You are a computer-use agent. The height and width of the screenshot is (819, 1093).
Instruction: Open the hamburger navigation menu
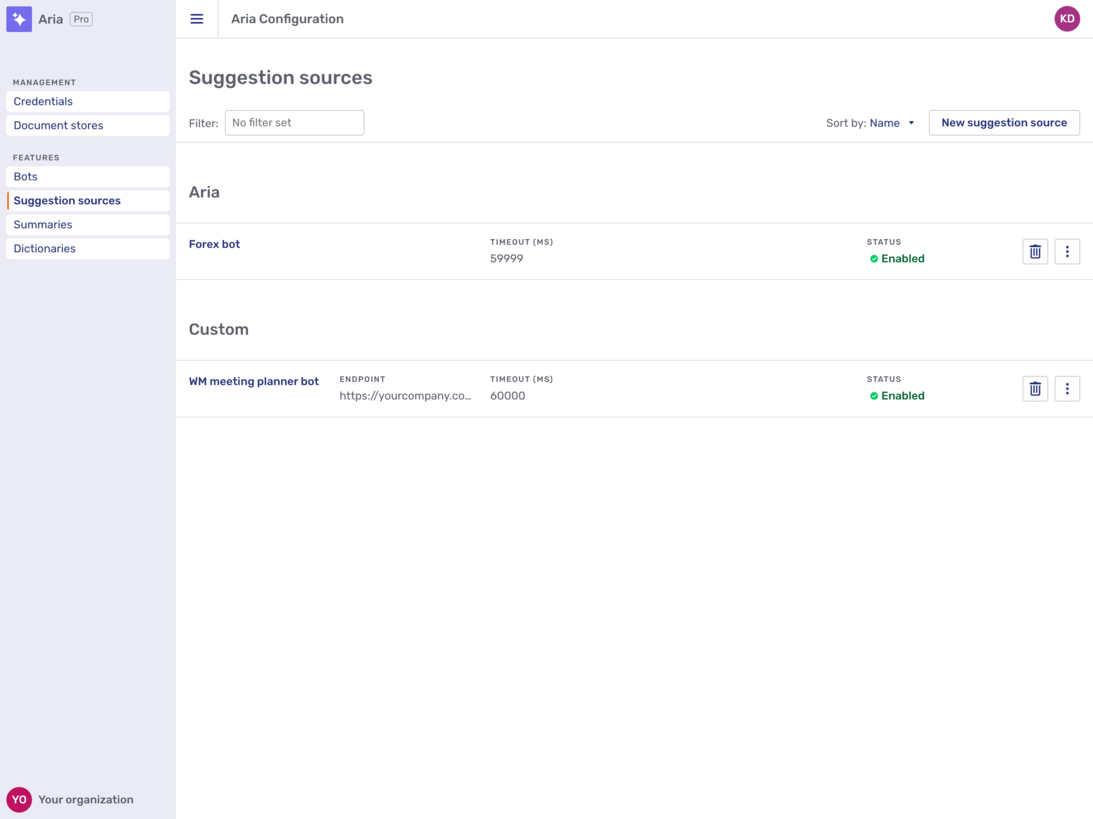(196, 18)
